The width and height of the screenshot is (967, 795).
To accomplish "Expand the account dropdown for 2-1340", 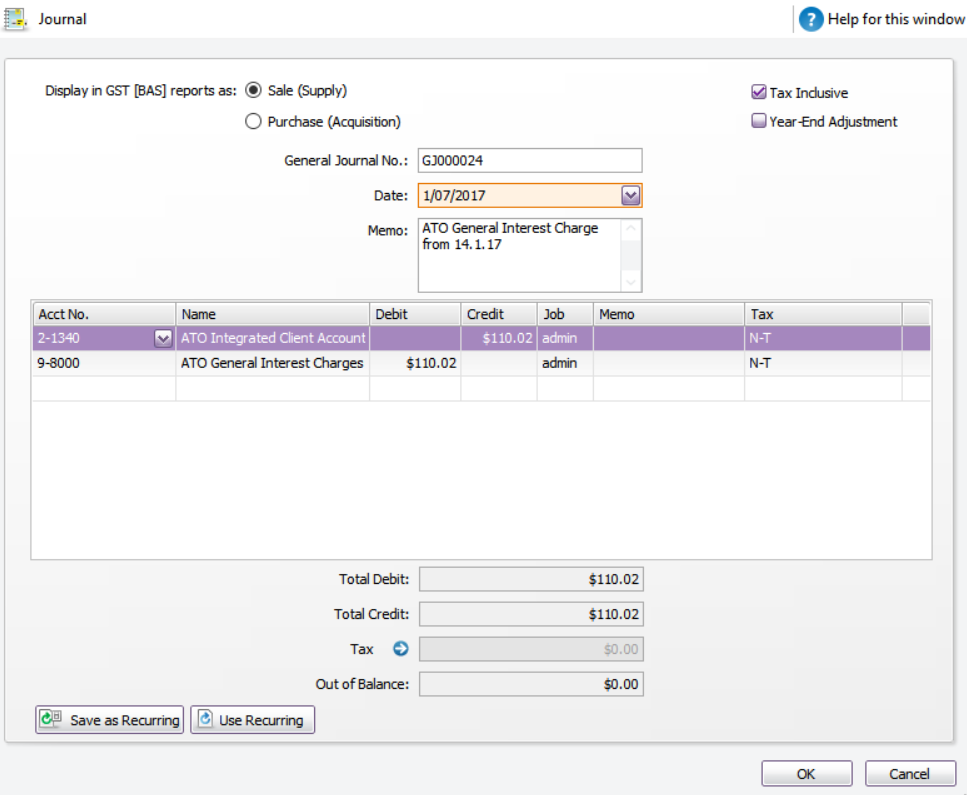I will point(163,339).
